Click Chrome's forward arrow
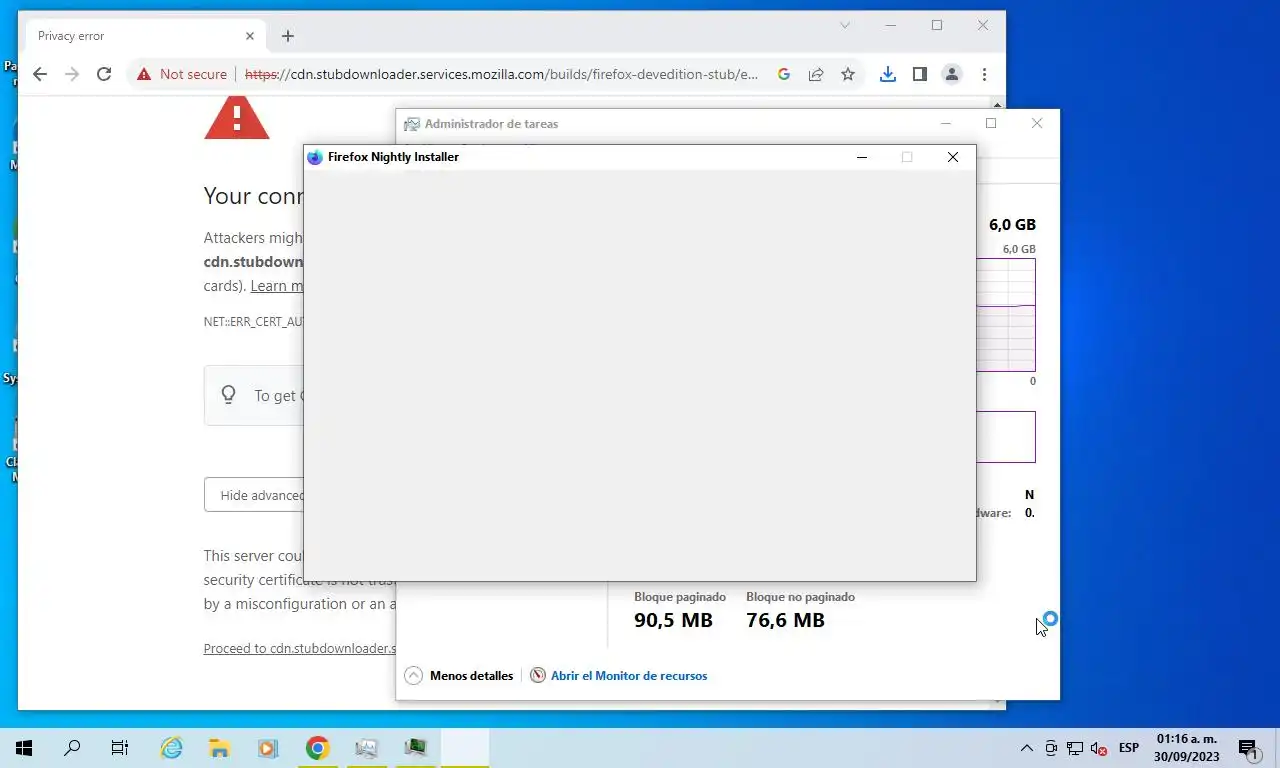The width and height of the screenshot is (1280, 768). click(72, 74)
